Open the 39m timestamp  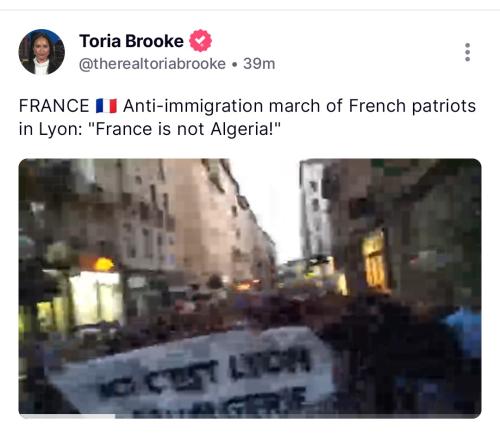pyautogui.click(x=259, y=64)
